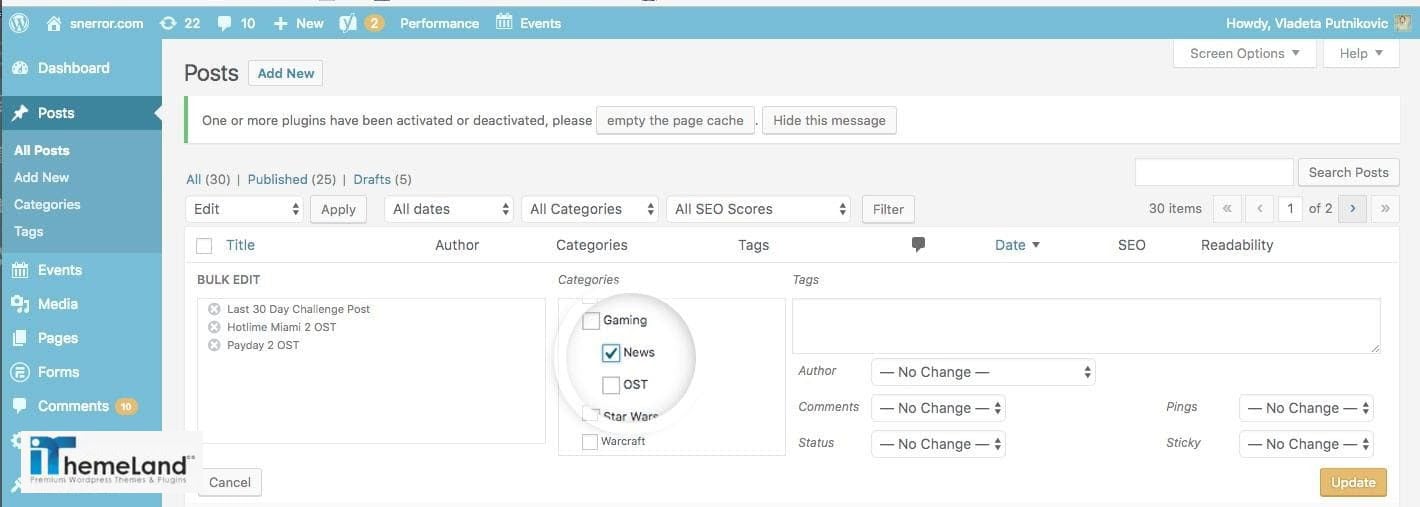Viewport: 1420px width, 507px height.
Task: Click the Add New button beside Posts heading
Action: (x=286, y=73)
